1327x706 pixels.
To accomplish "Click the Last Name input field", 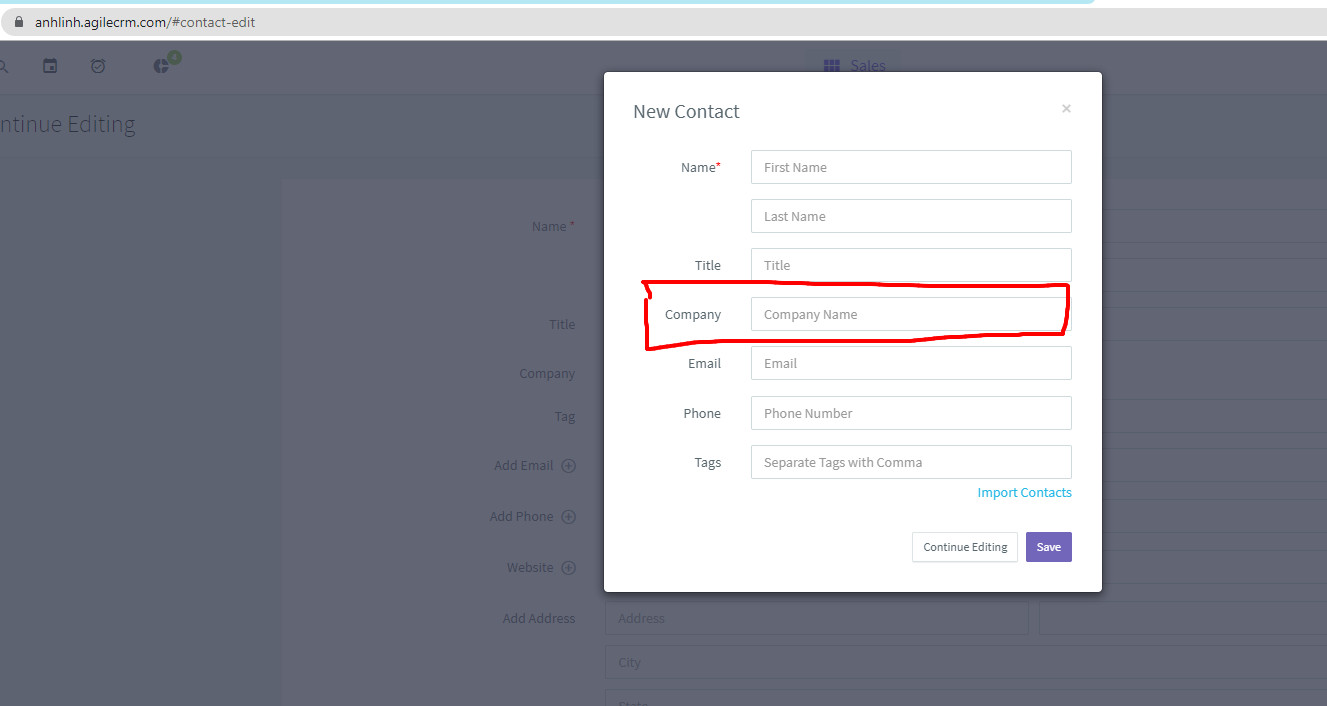I will (911, 216).
